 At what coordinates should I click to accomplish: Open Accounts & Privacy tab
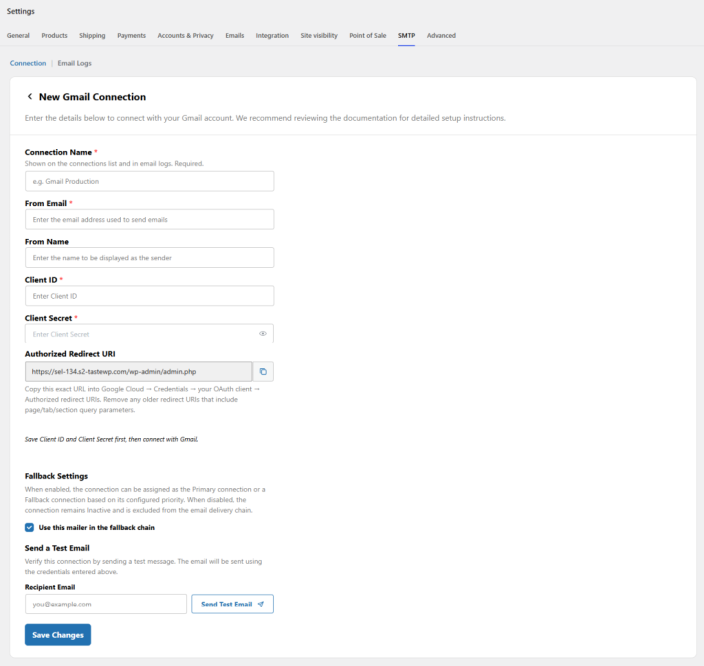pos(185,35)
